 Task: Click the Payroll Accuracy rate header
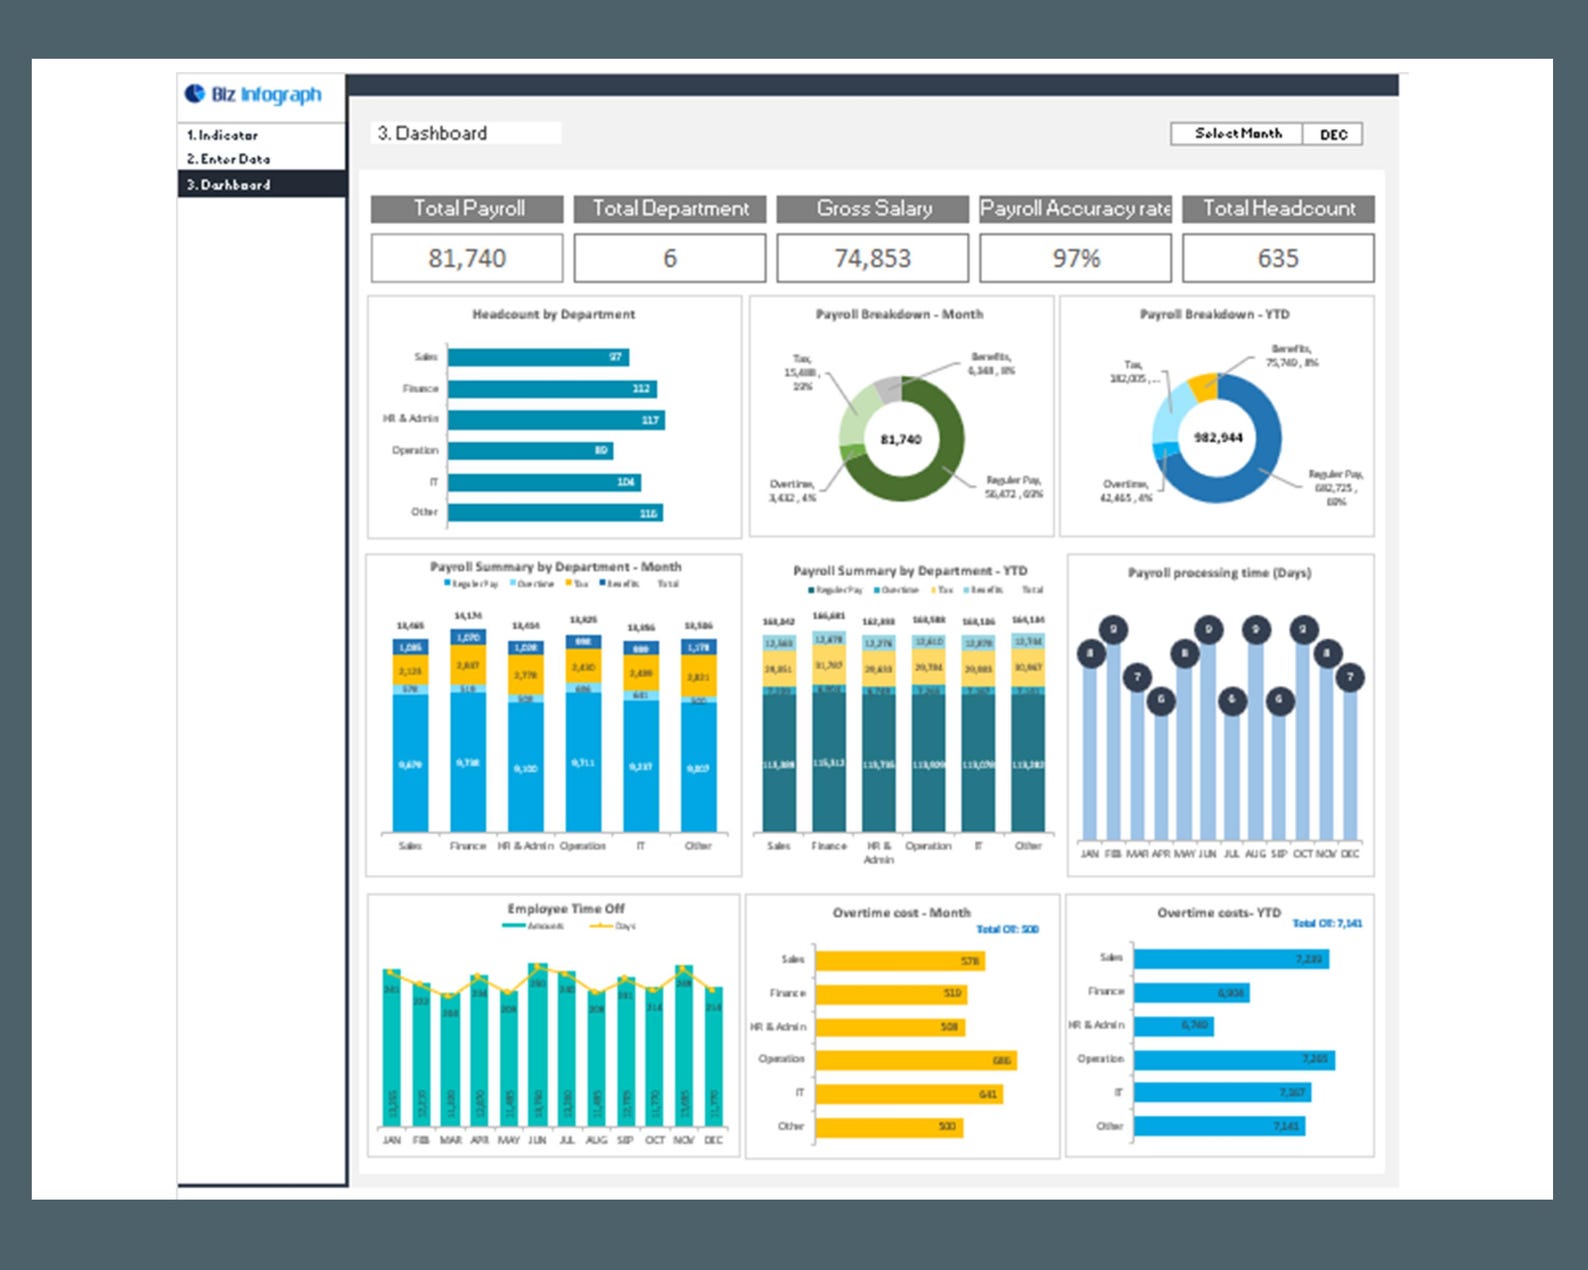tap(1075, 209)
